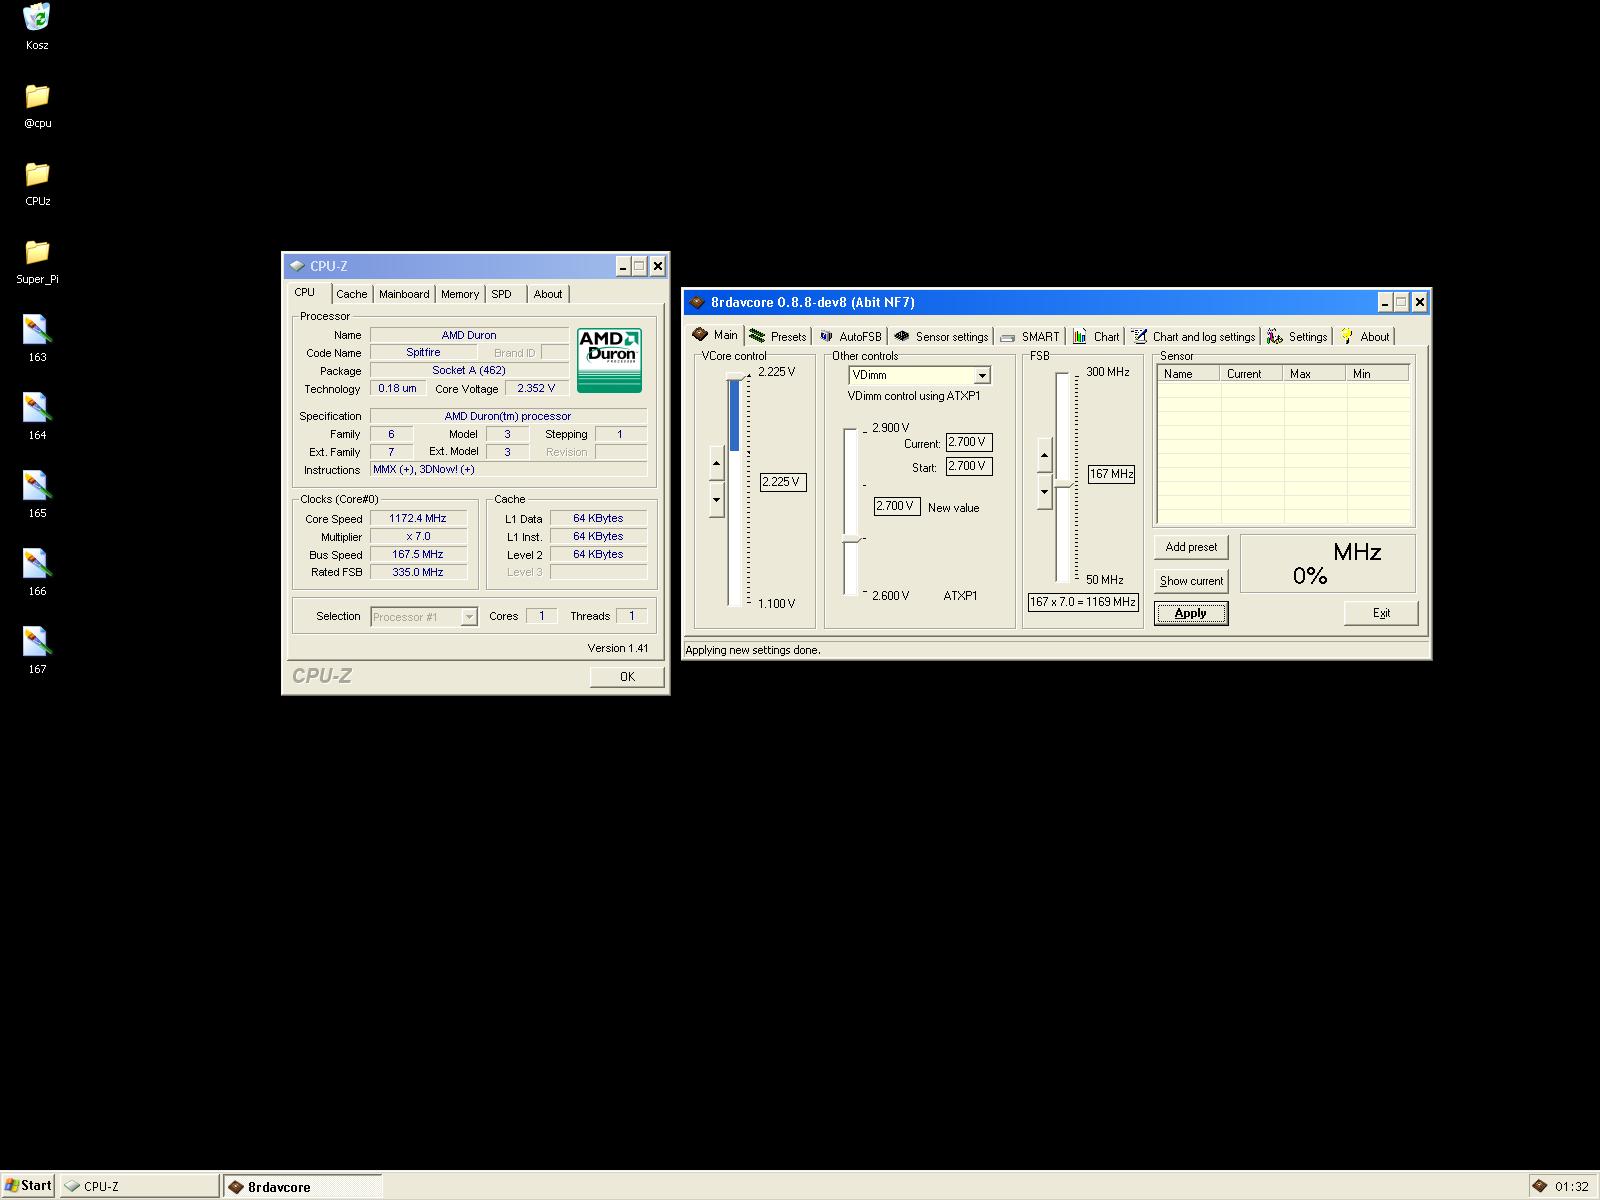
Task: Decrease VCore with the down arrow
Action: pos(716,499)
